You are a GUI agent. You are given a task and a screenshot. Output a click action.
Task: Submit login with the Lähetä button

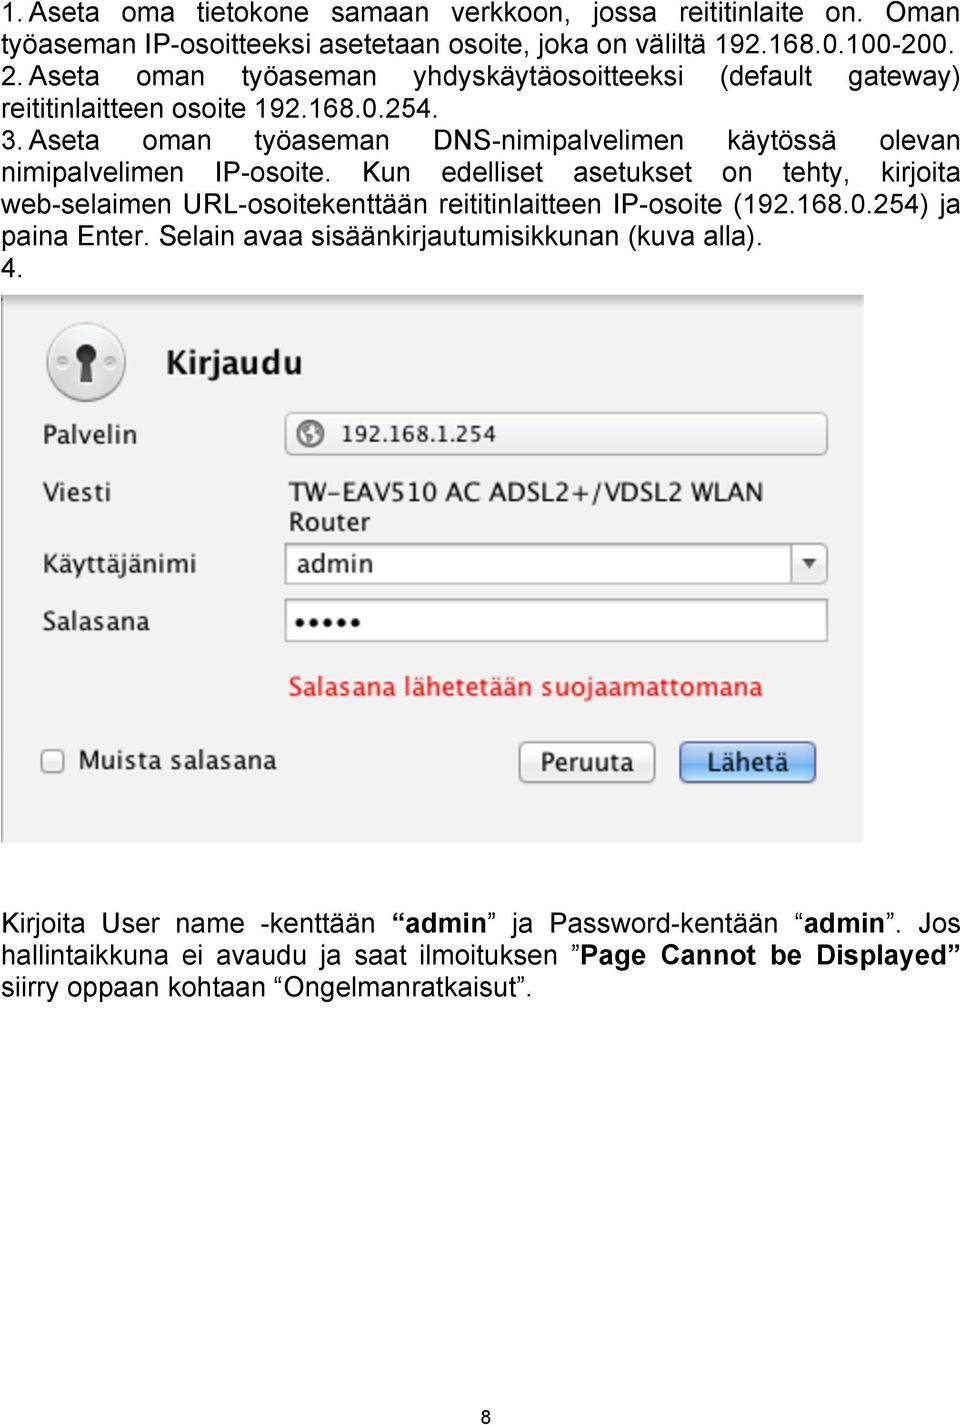(747, 762)
